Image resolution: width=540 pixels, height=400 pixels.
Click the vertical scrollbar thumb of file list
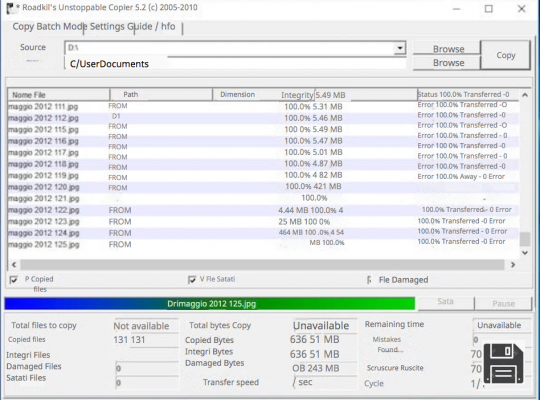pyautogui.click(x=525, y=239)
